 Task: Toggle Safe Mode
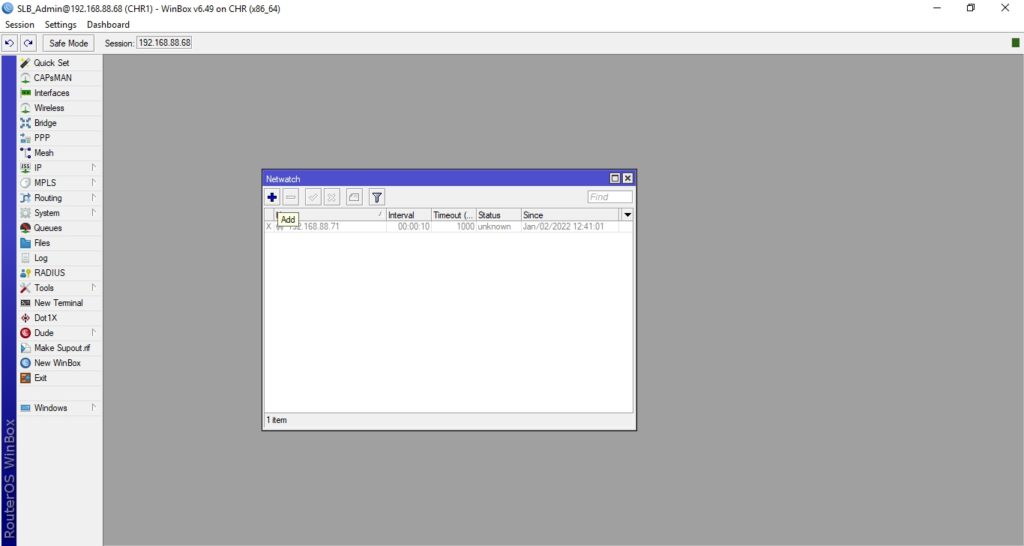69,43
